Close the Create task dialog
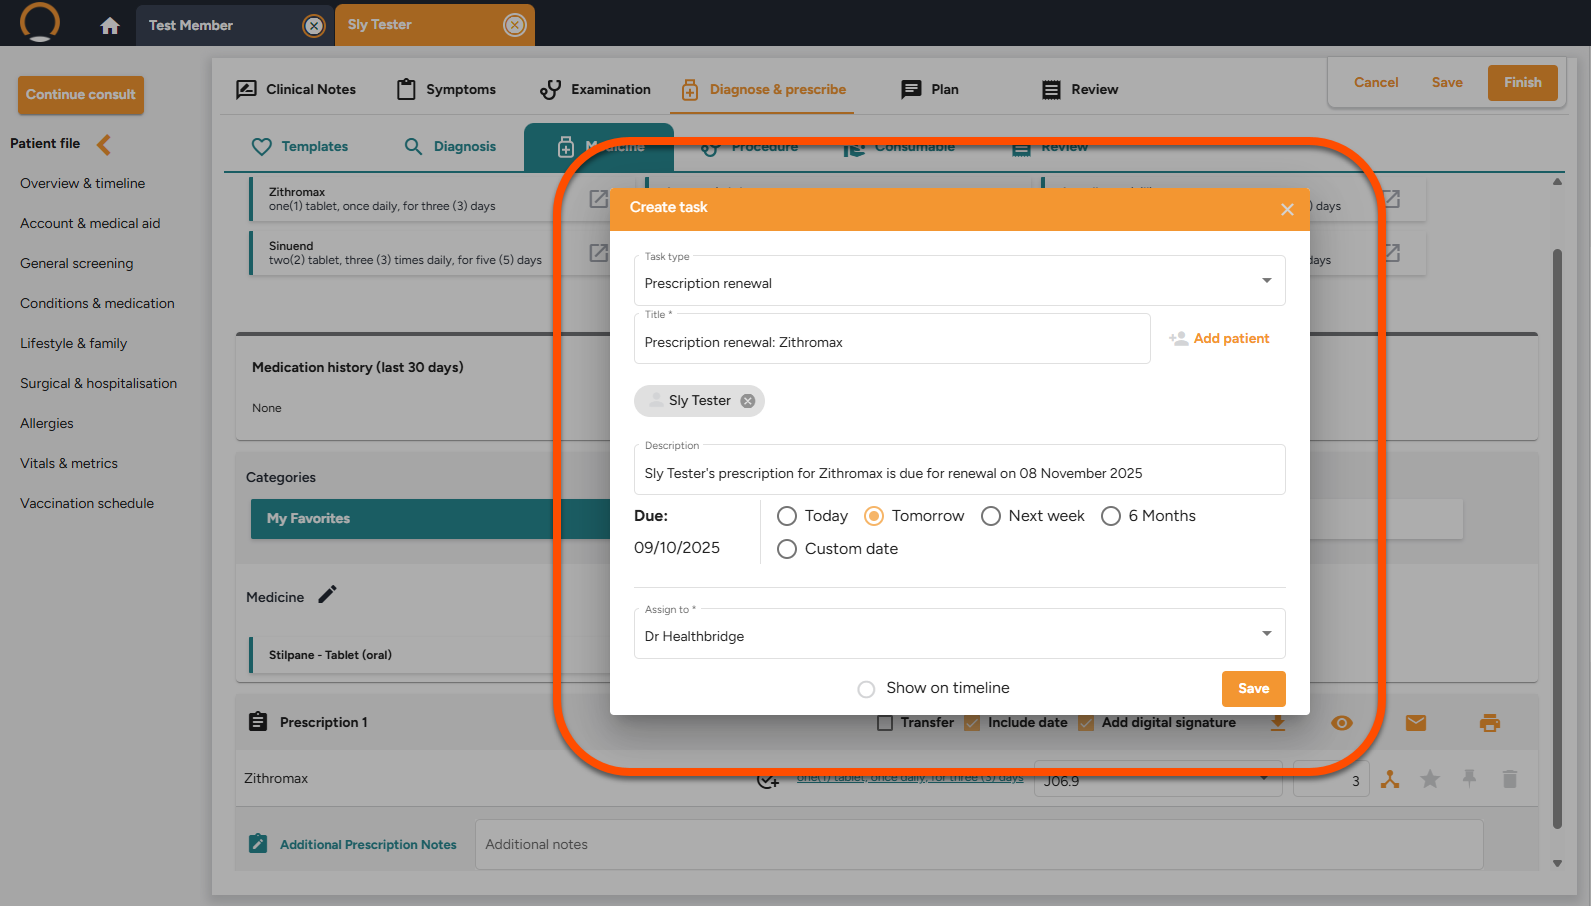Image resolution: width=1591 pixels, height=906 pixels. click(1287, 209)
